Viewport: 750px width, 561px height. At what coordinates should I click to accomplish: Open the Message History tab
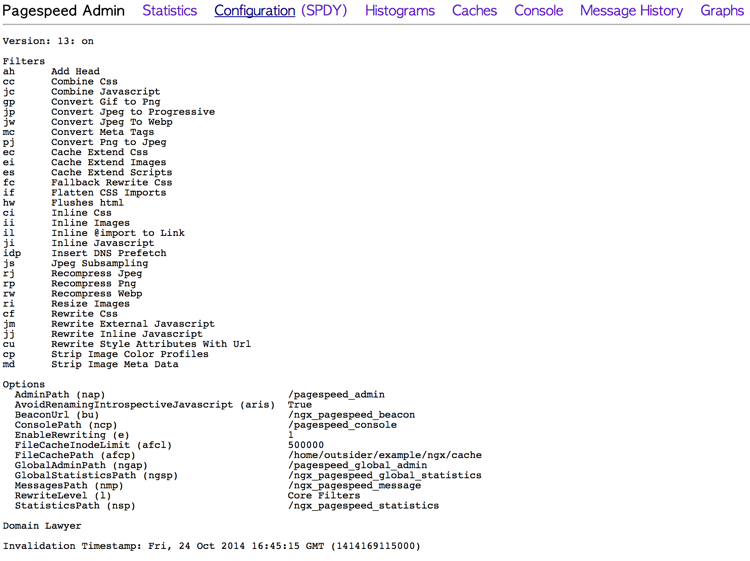point(631,11)
